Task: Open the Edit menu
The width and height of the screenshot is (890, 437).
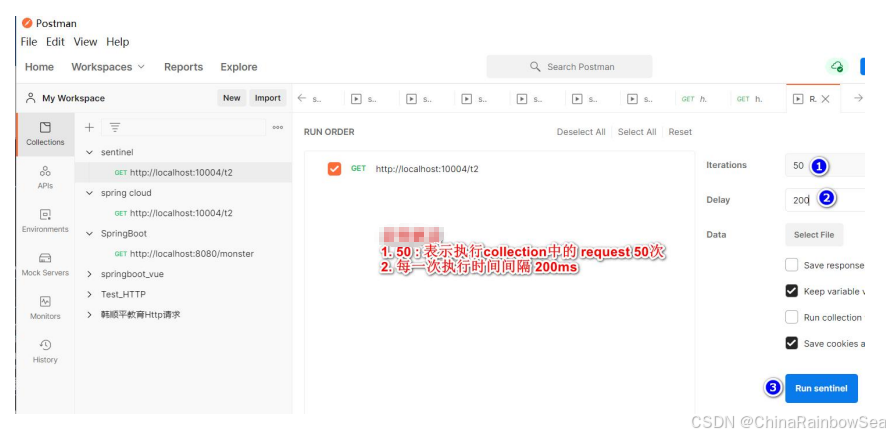Action: click(x=55, y=42)
